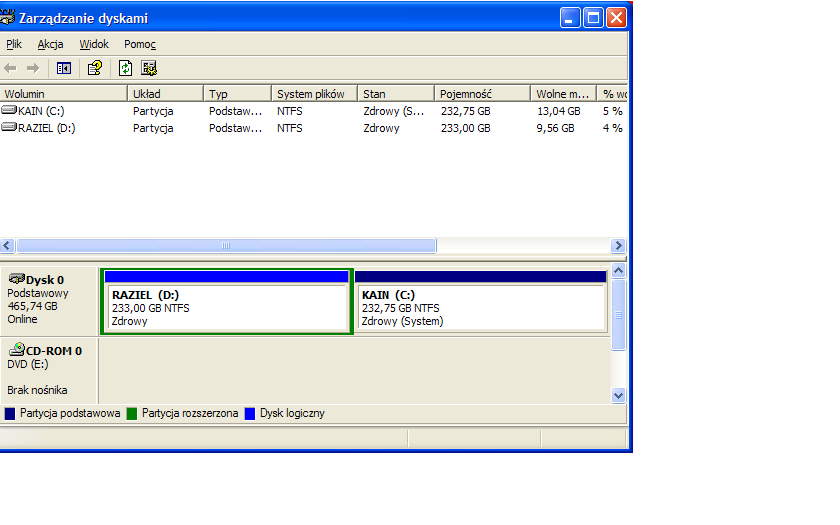Click the RAZIEL (D:) volume drive icon

coord(9,128)
